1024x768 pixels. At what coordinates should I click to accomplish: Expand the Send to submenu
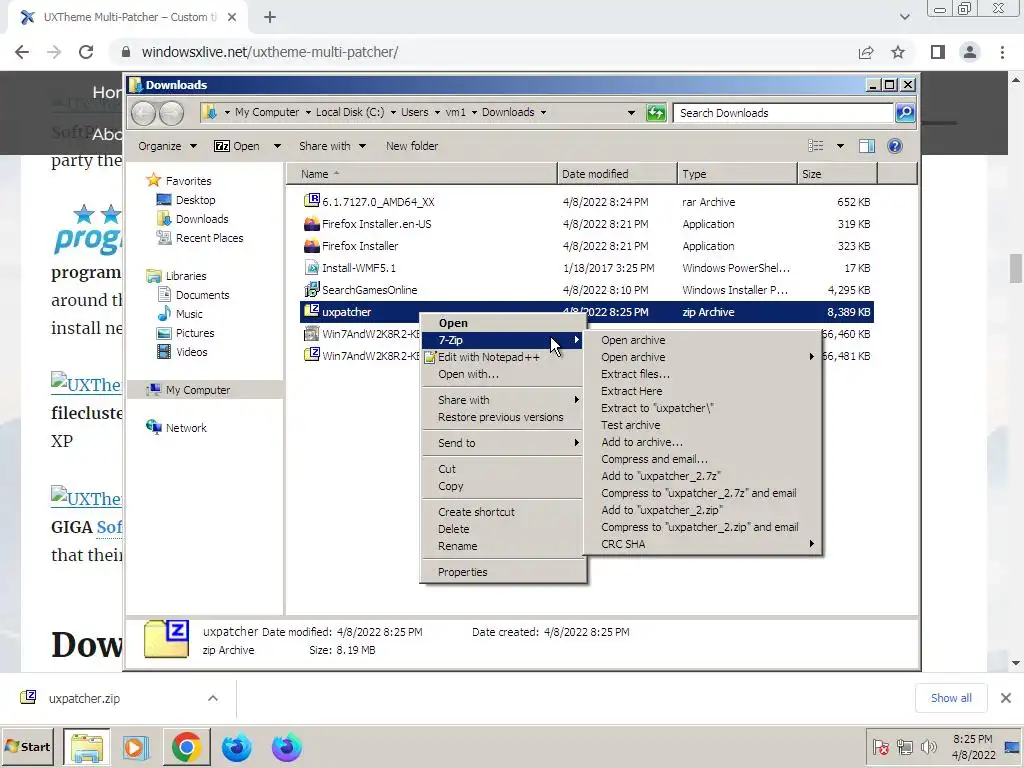point(502,443)
